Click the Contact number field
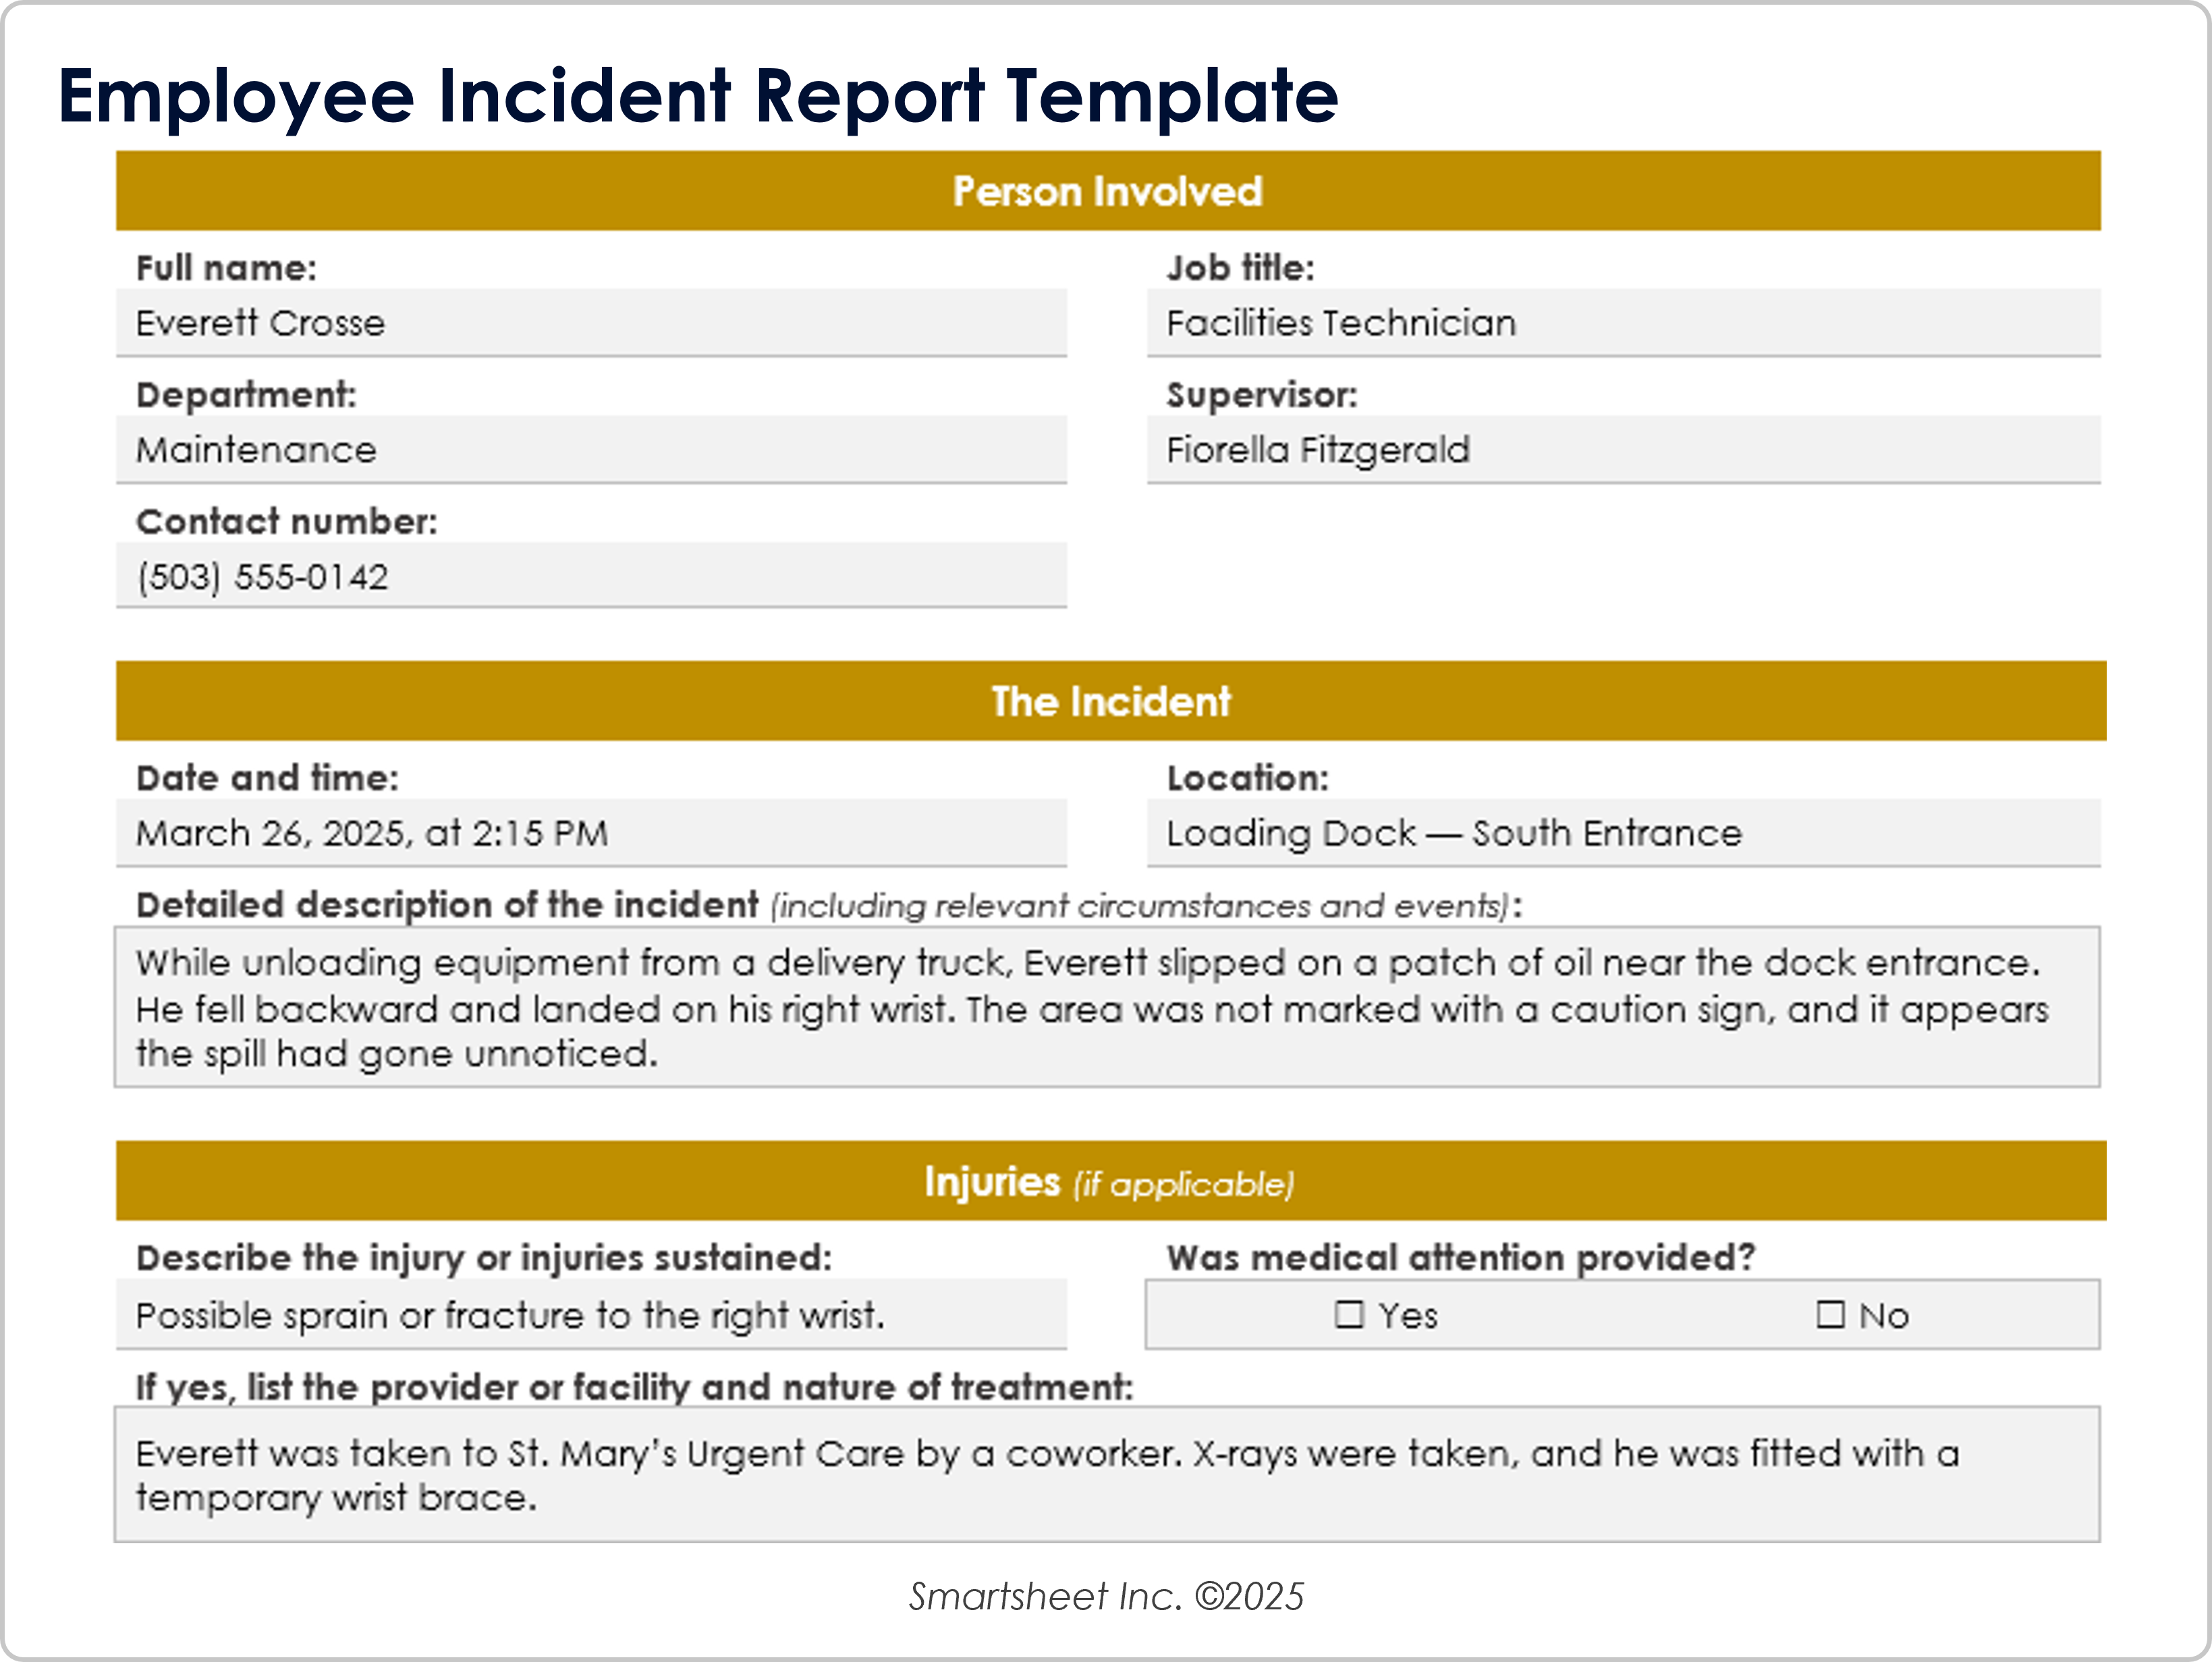 point(590,576)
